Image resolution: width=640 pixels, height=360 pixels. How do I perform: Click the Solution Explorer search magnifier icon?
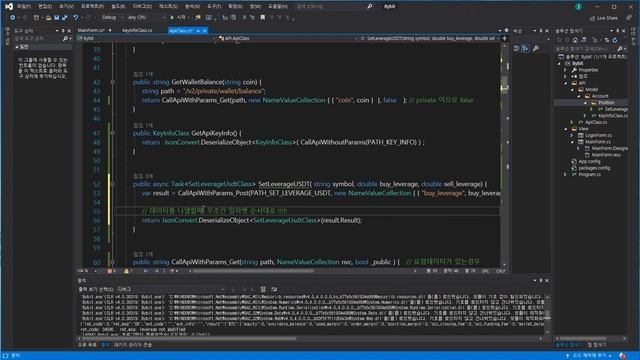pyautogui.click(x=620, y=49)
